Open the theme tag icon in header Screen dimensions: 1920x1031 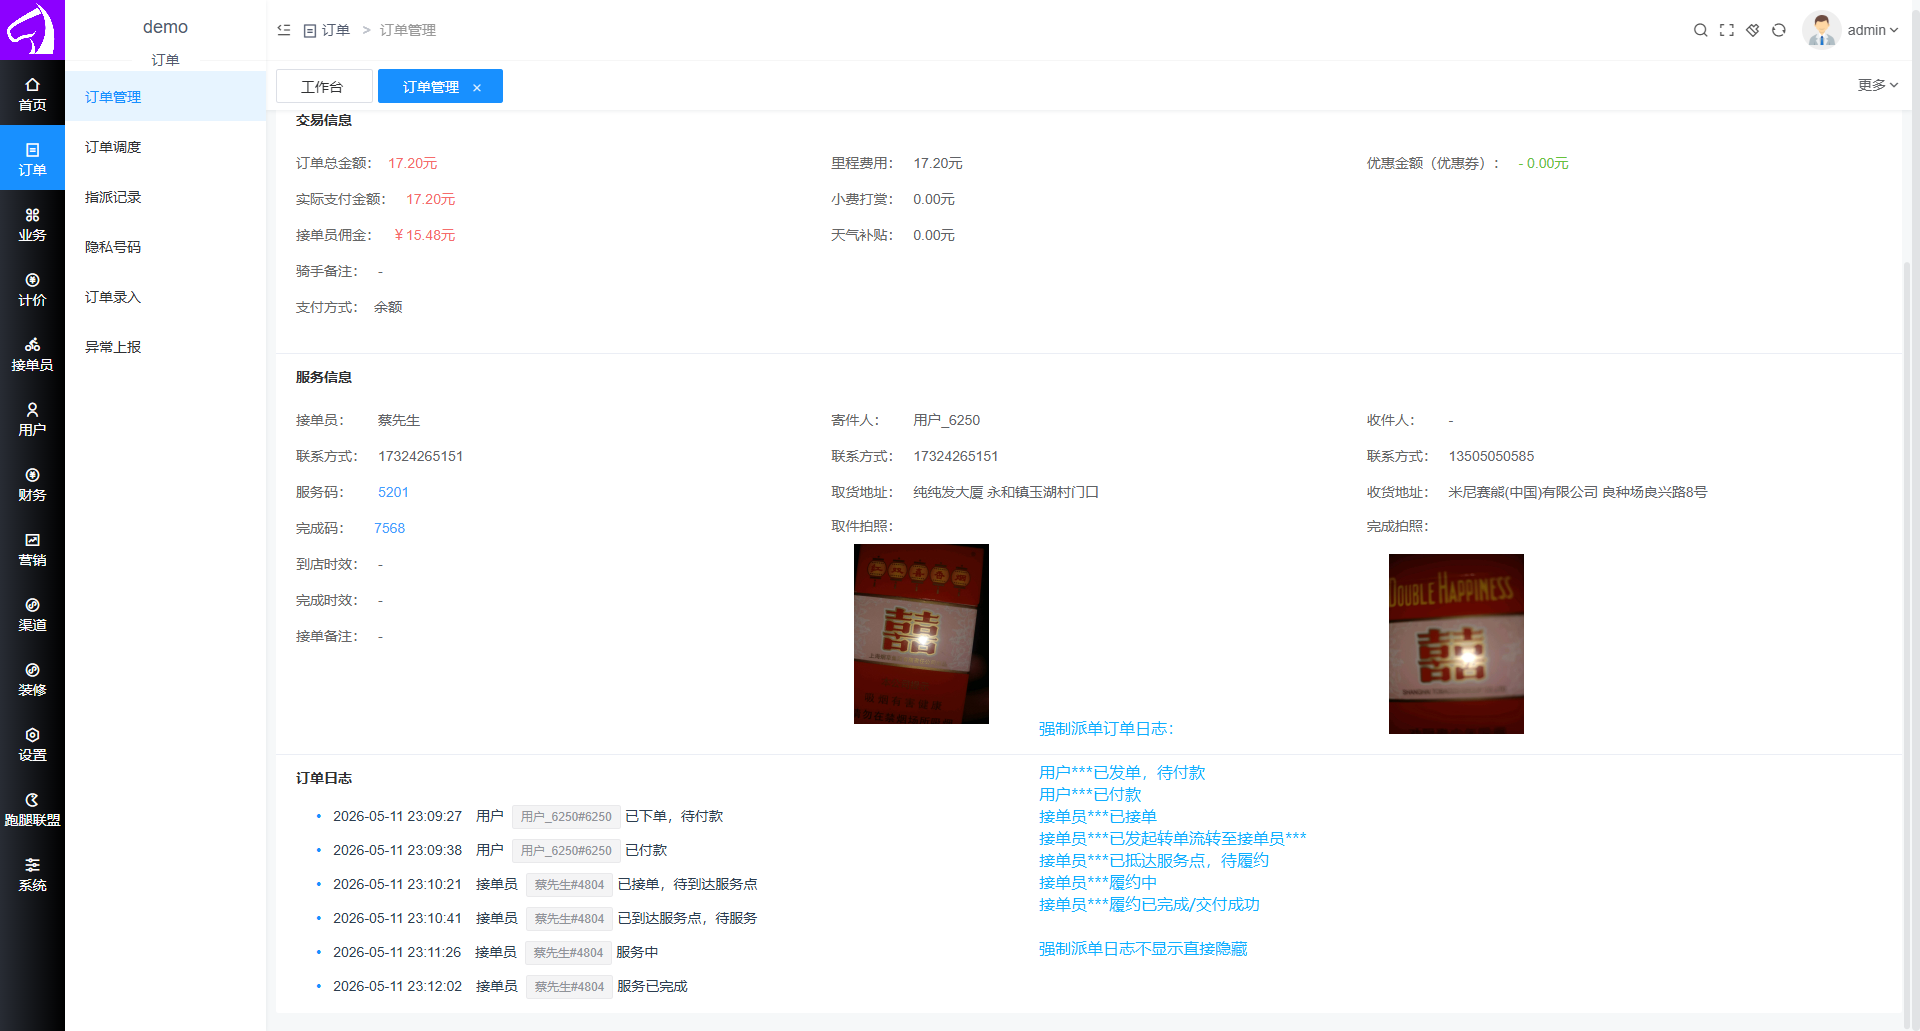coord(1752,30)
